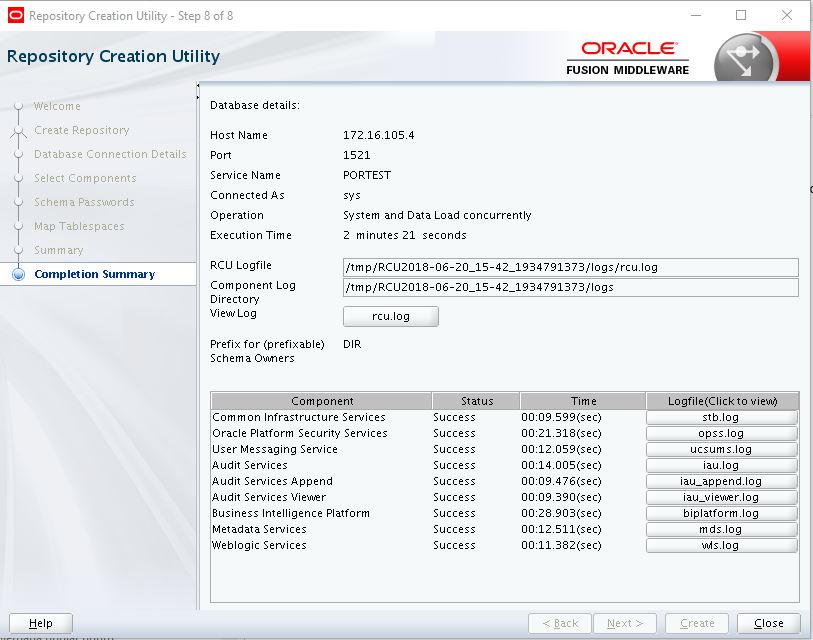Click the Fusion Middleware globe emblem
Viewport: 813px width, 640px height.
[x=745, y=60]
